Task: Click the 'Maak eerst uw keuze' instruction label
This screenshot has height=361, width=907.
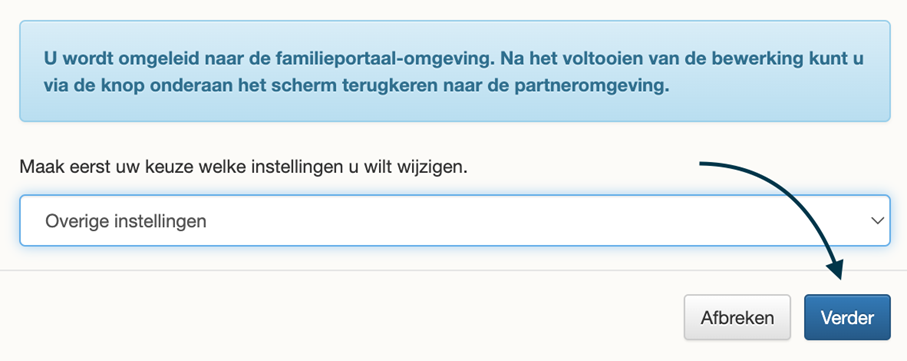Action: (244, 168)
